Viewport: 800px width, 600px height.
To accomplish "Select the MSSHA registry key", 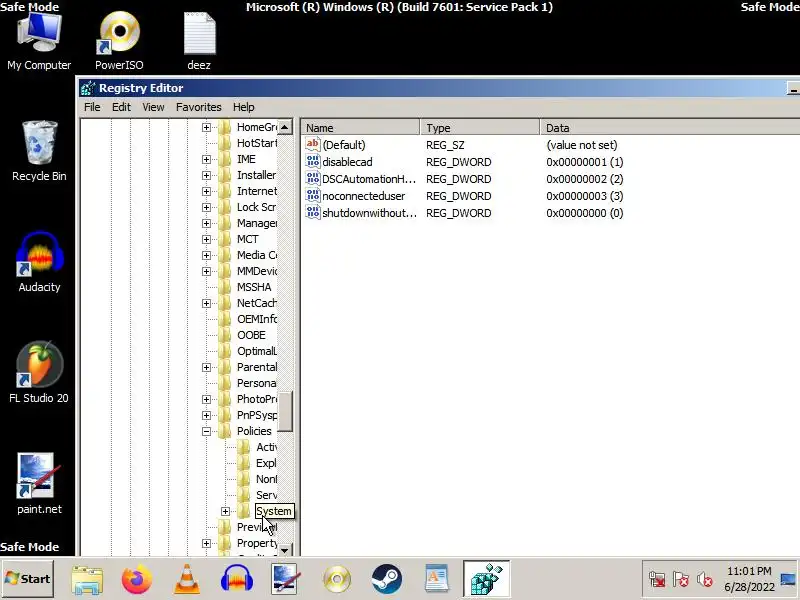I will (x=254, y=287).
